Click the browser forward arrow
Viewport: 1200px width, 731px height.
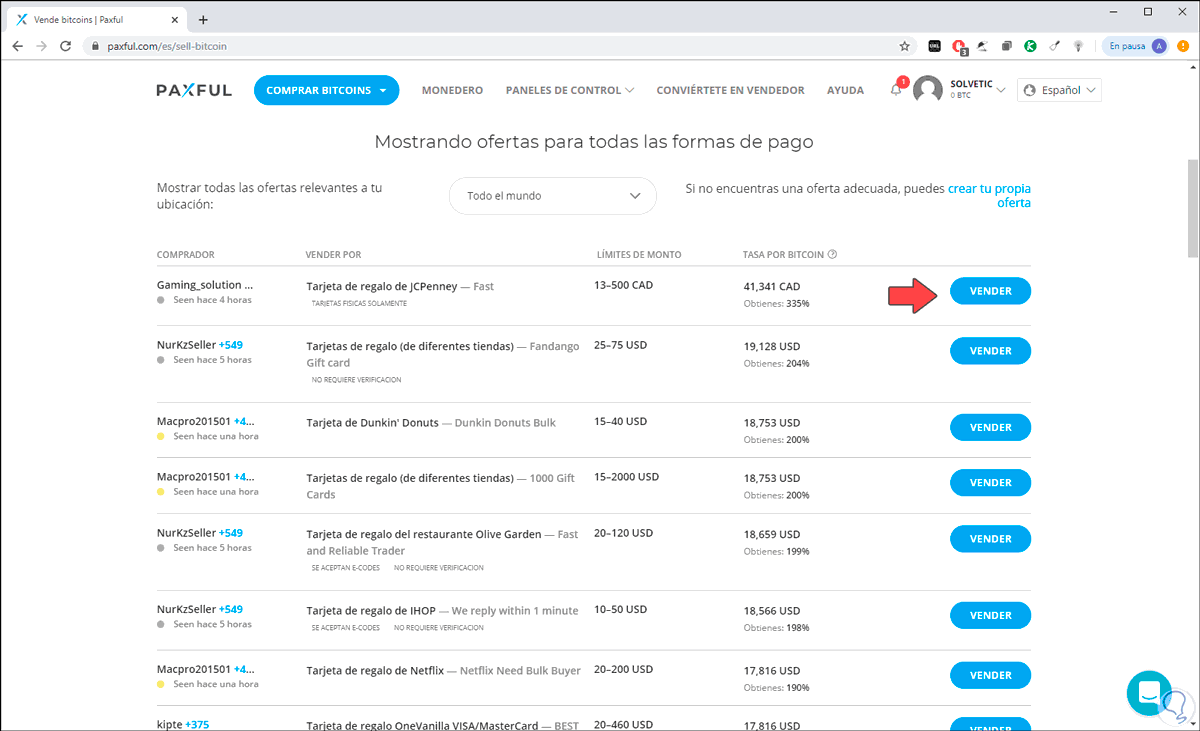pyautogui.click(x=42, y=46)
